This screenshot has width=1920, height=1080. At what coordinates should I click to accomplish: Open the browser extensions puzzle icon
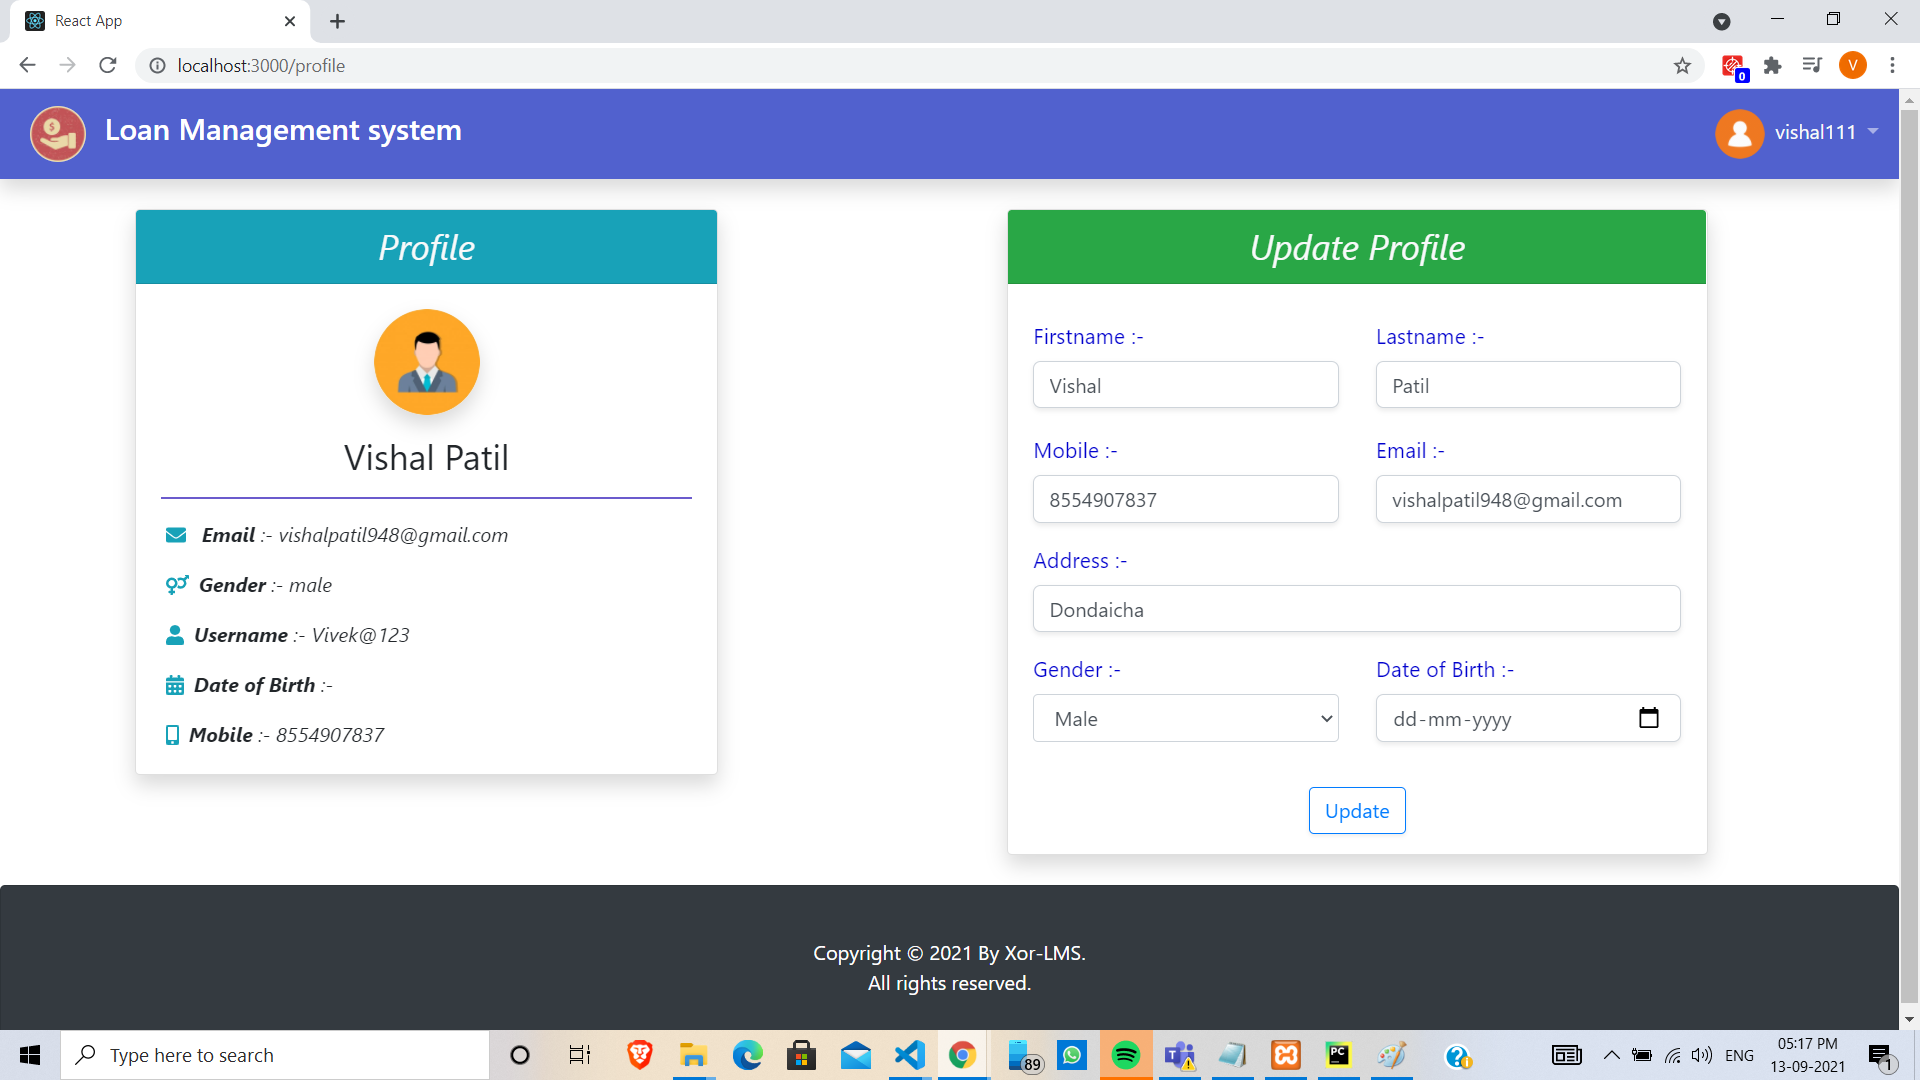coord(1772,66)
